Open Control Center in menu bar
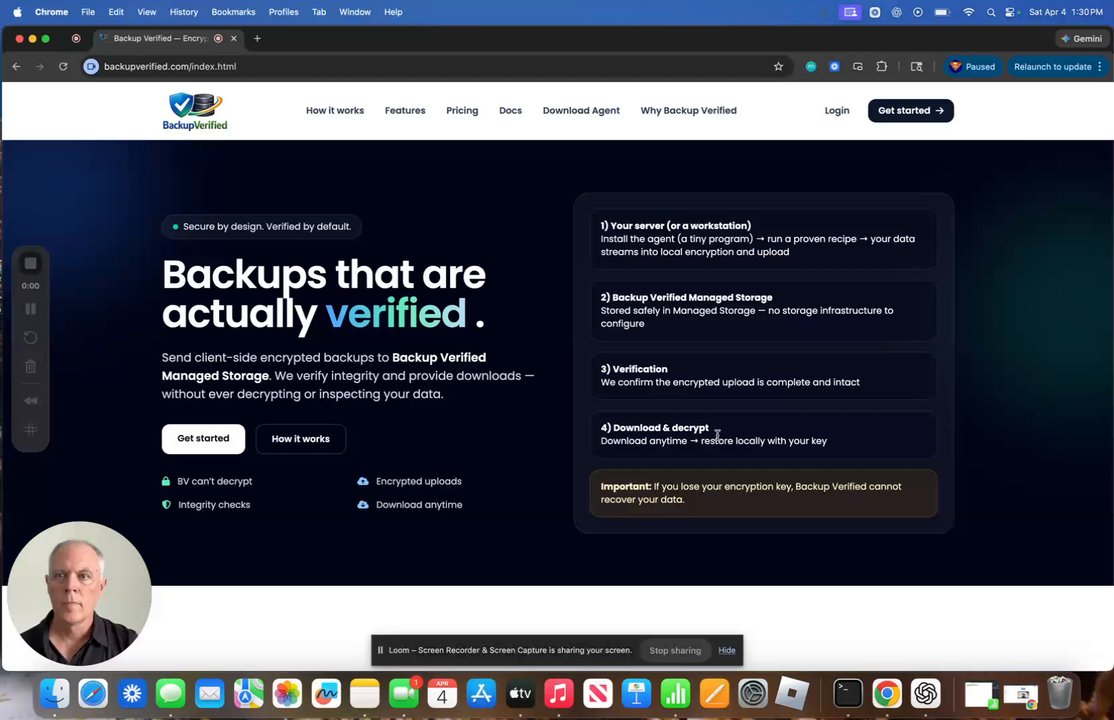1114x720 pixels. coord(1010,12)
